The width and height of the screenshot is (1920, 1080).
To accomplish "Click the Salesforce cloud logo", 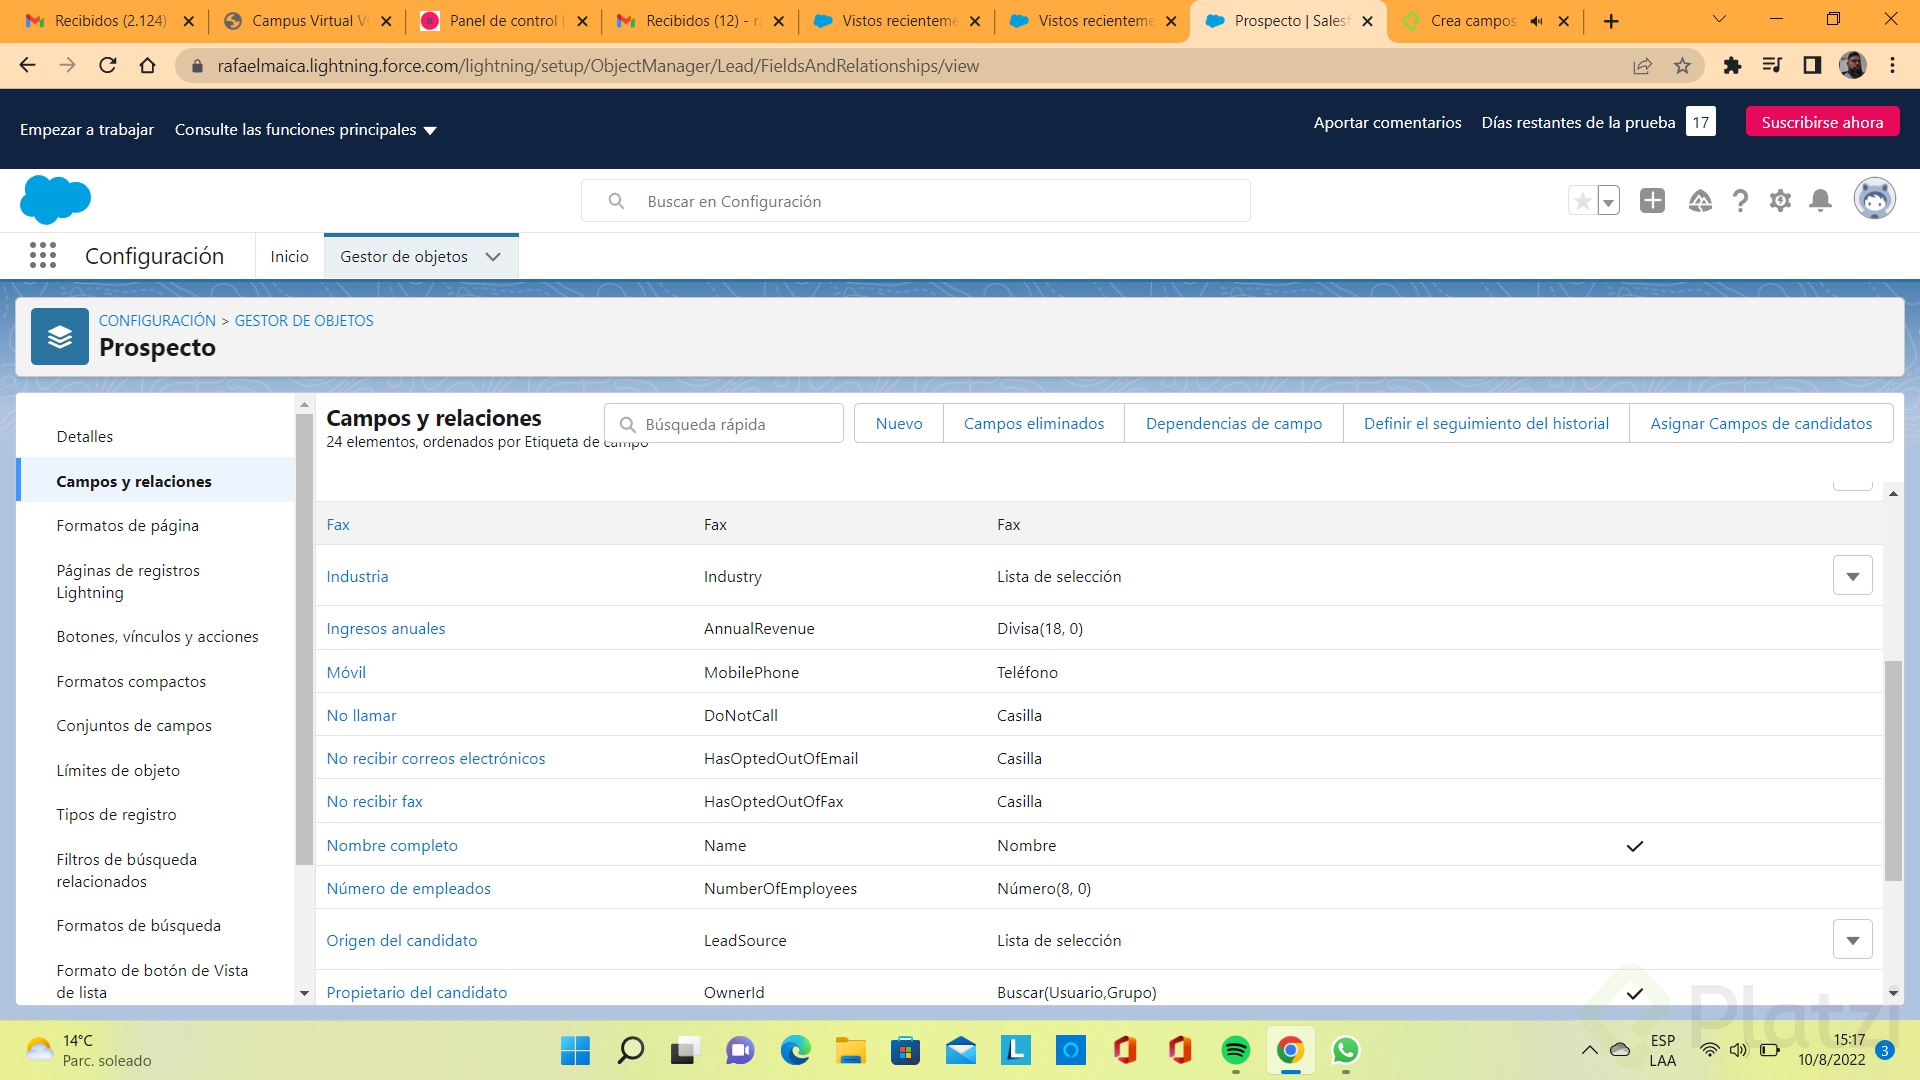I will coord(55,199).
